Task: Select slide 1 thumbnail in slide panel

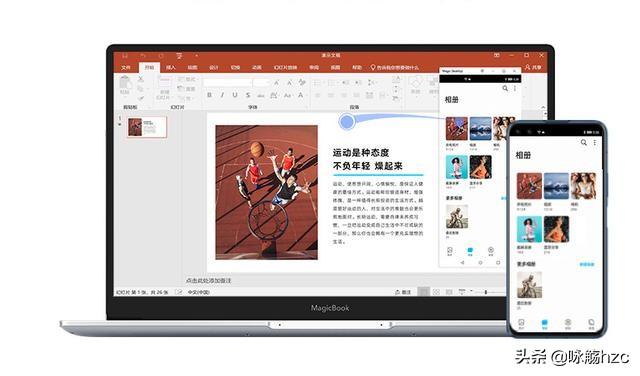Action: pos(147,127)
